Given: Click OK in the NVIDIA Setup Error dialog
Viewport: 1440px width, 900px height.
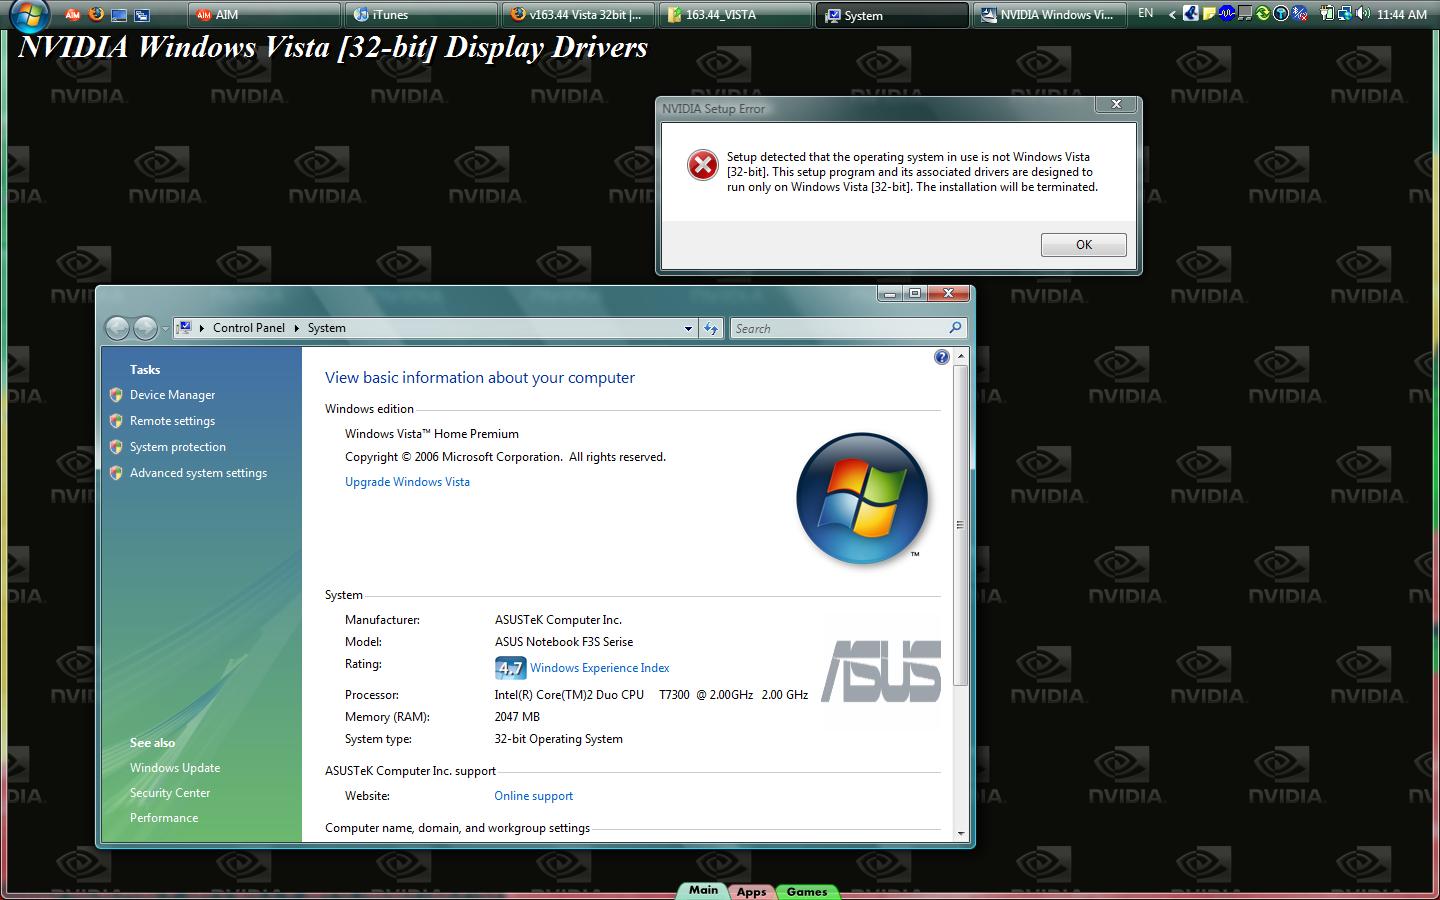Looking at the screenshot, I should (1083, 245).
